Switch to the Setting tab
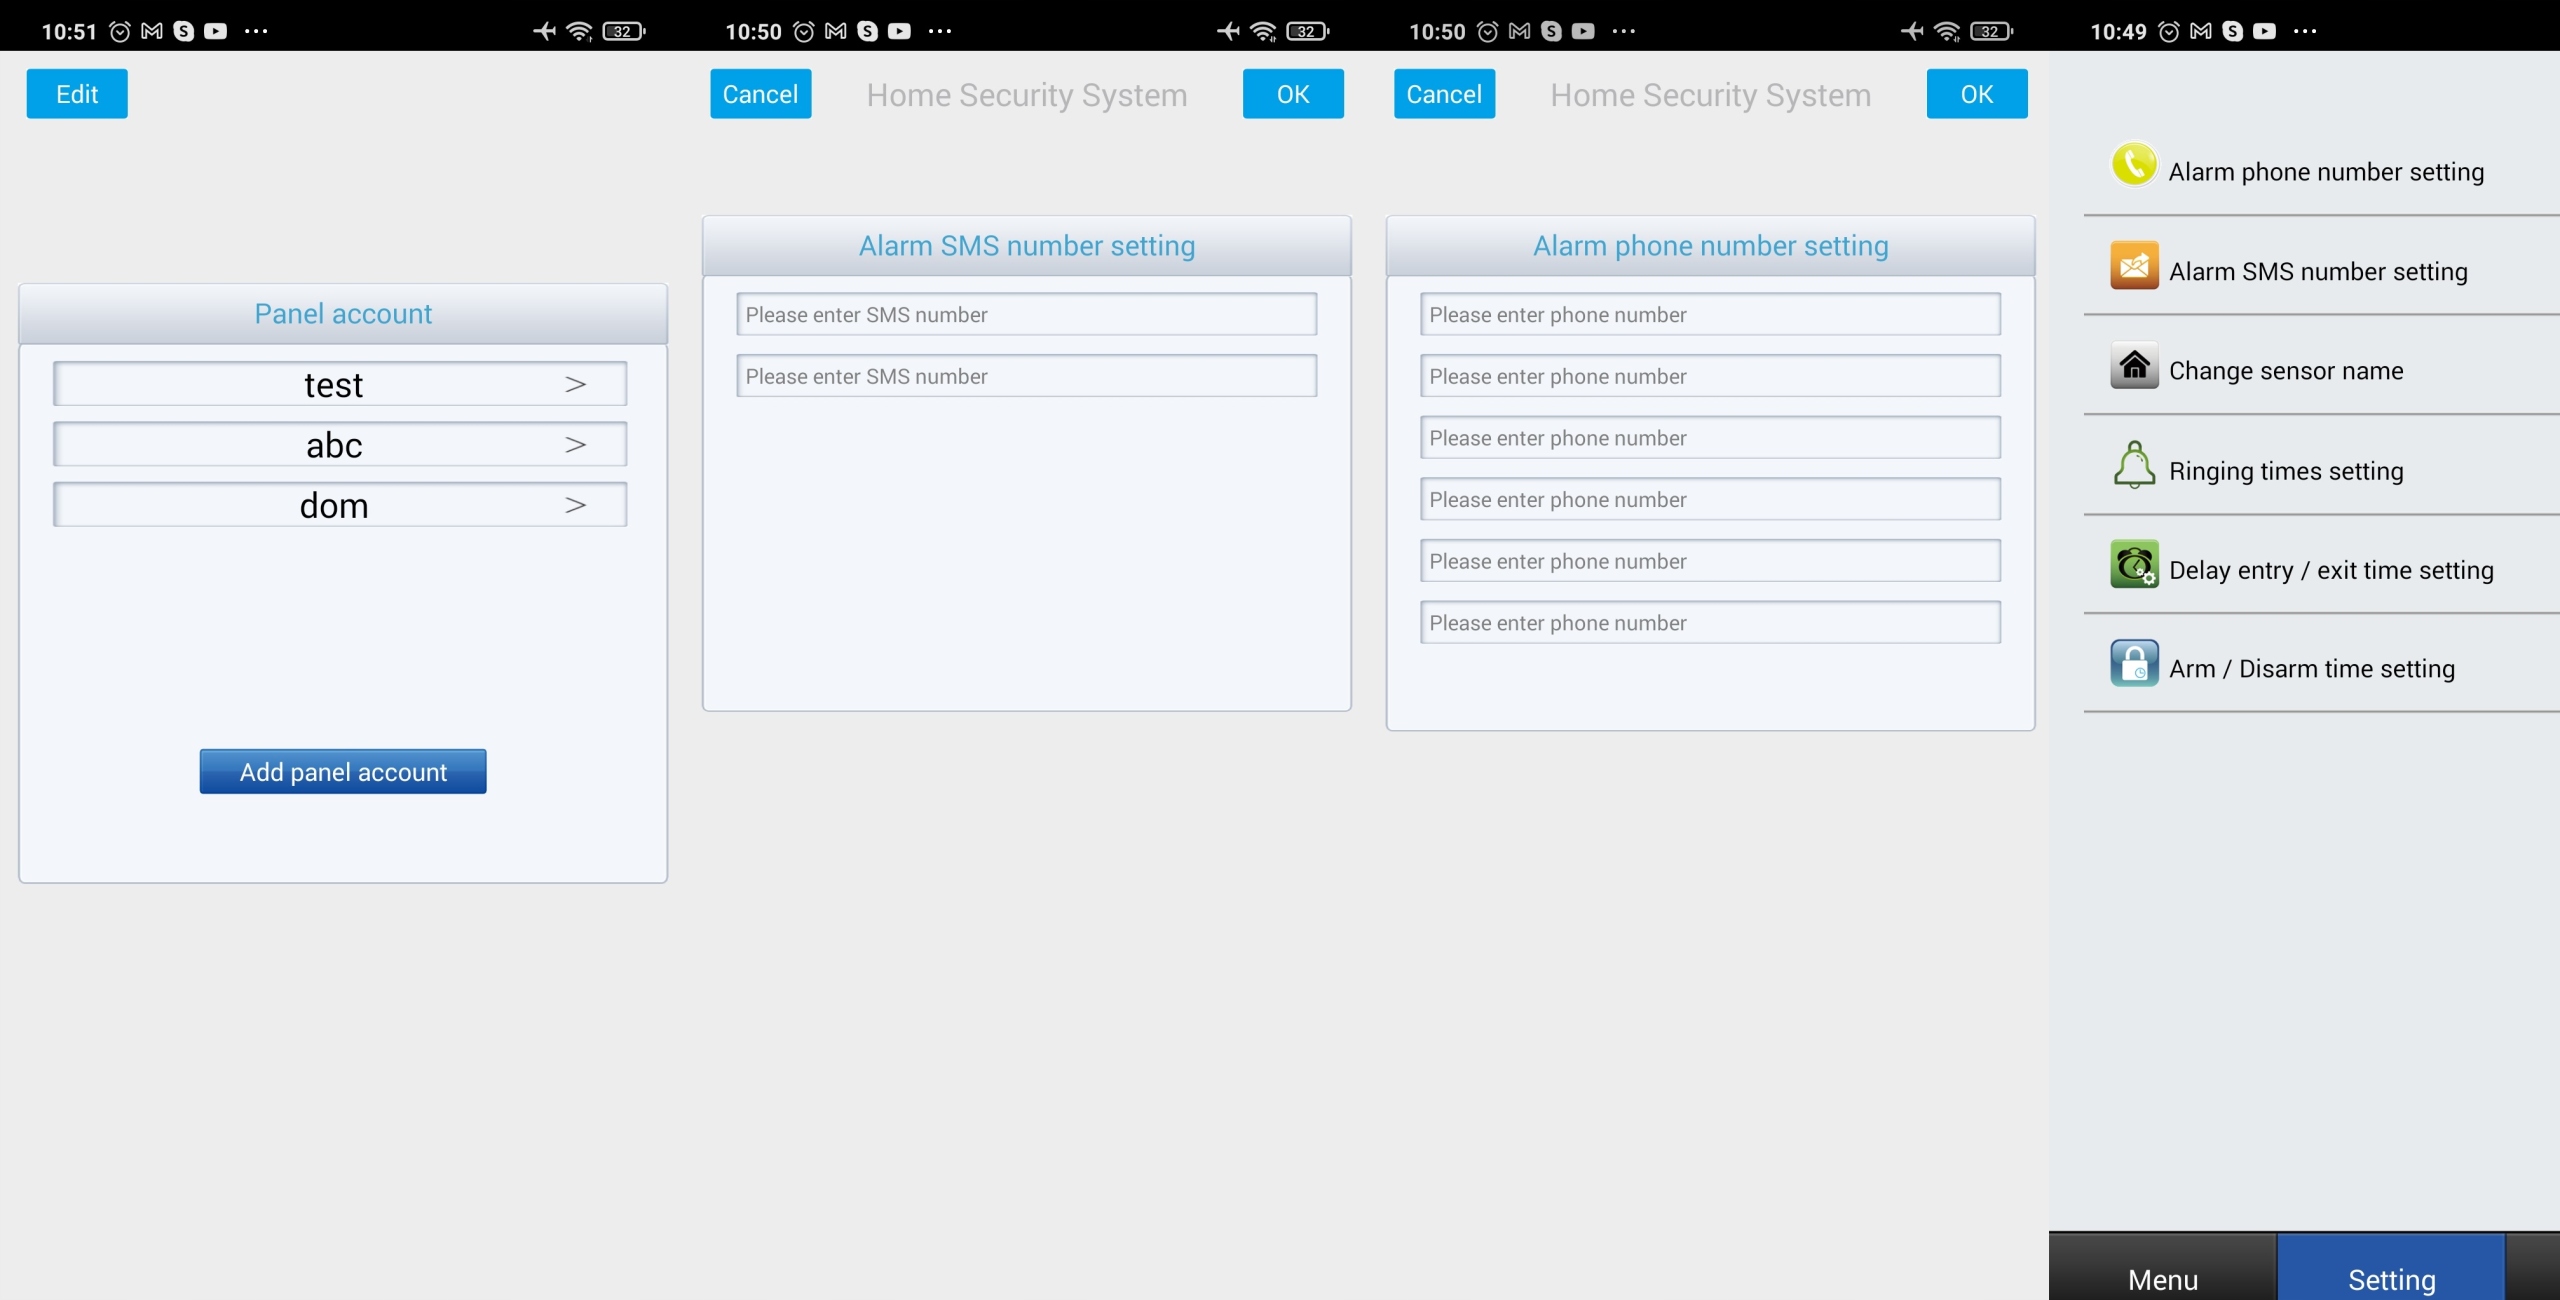The height and width of the screenshot is (1300, 2560). pyautogui.click(x=2390, y=1277)
